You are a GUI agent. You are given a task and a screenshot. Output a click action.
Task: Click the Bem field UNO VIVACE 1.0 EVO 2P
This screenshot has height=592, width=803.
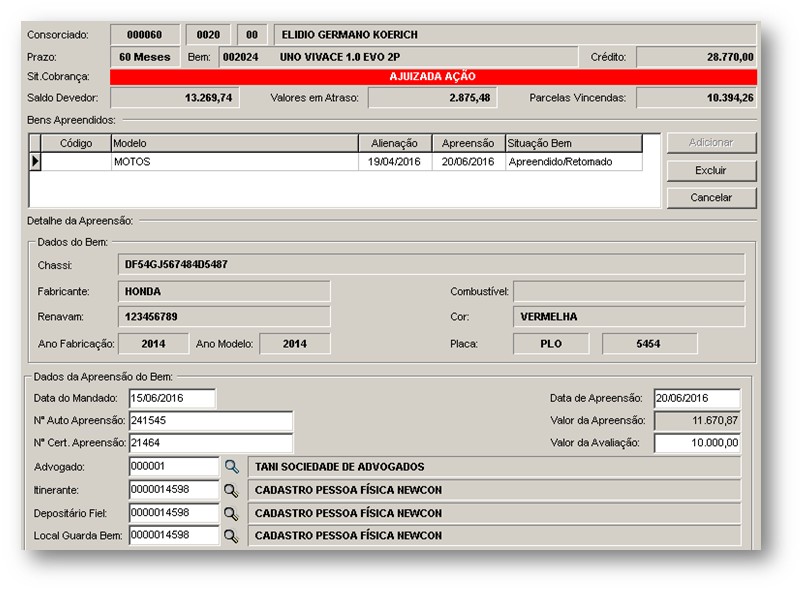tap(398, 57)
